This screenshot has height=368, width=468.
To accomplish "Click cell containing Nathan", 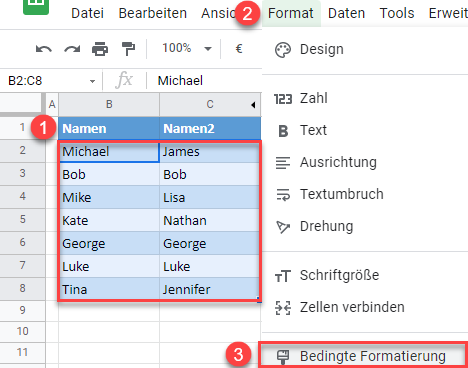I will [209, 220].
